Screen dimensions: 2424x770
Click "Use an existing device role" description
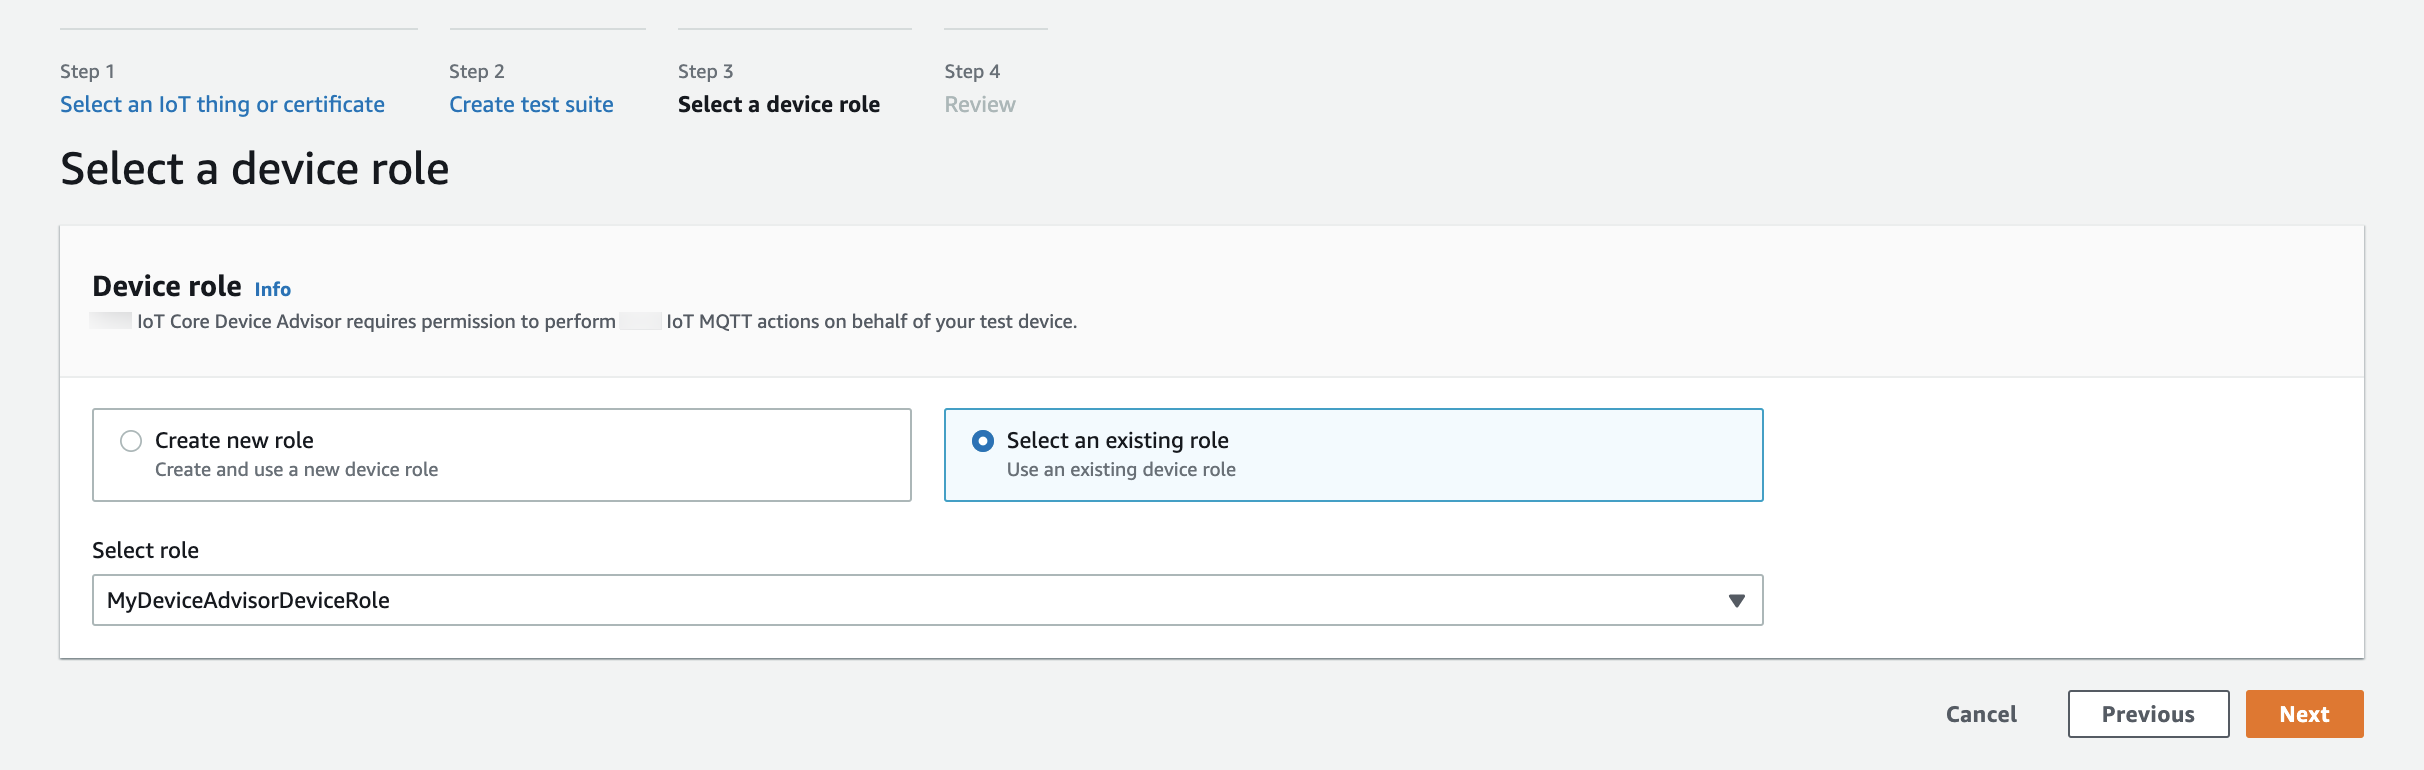point(1120,470)
